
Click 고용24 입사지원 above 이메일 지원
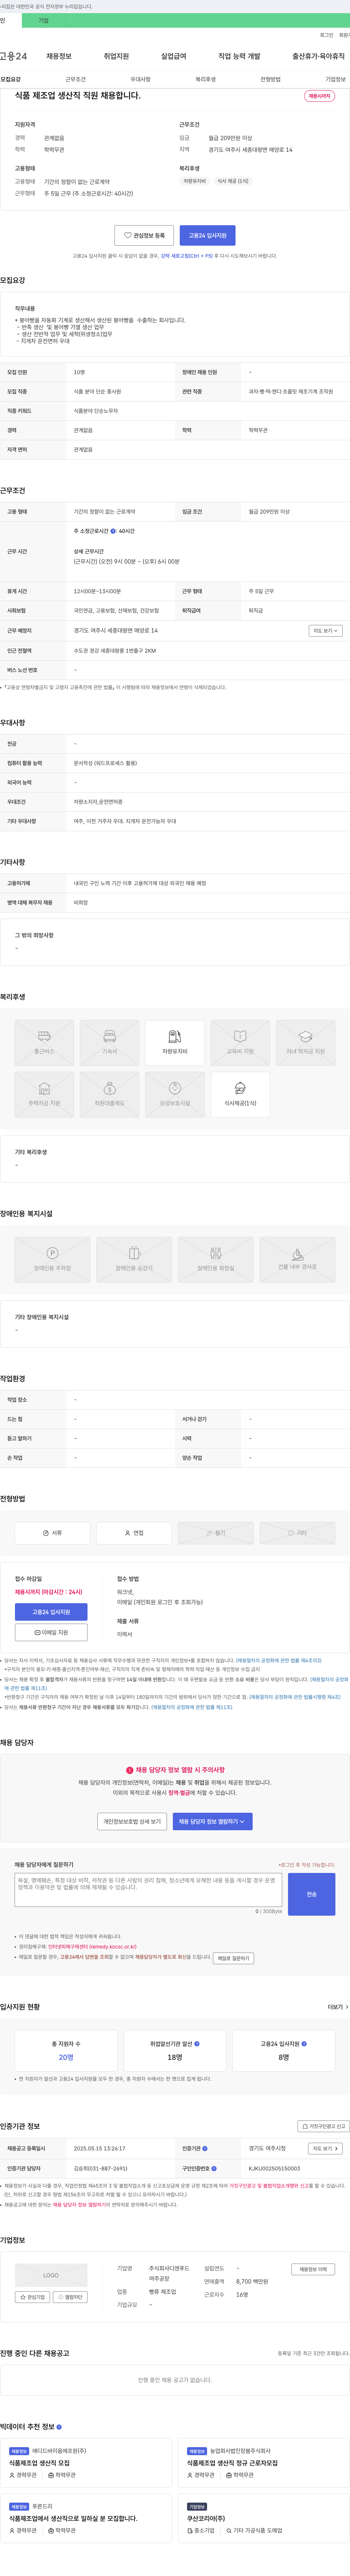click(51, 1612)
